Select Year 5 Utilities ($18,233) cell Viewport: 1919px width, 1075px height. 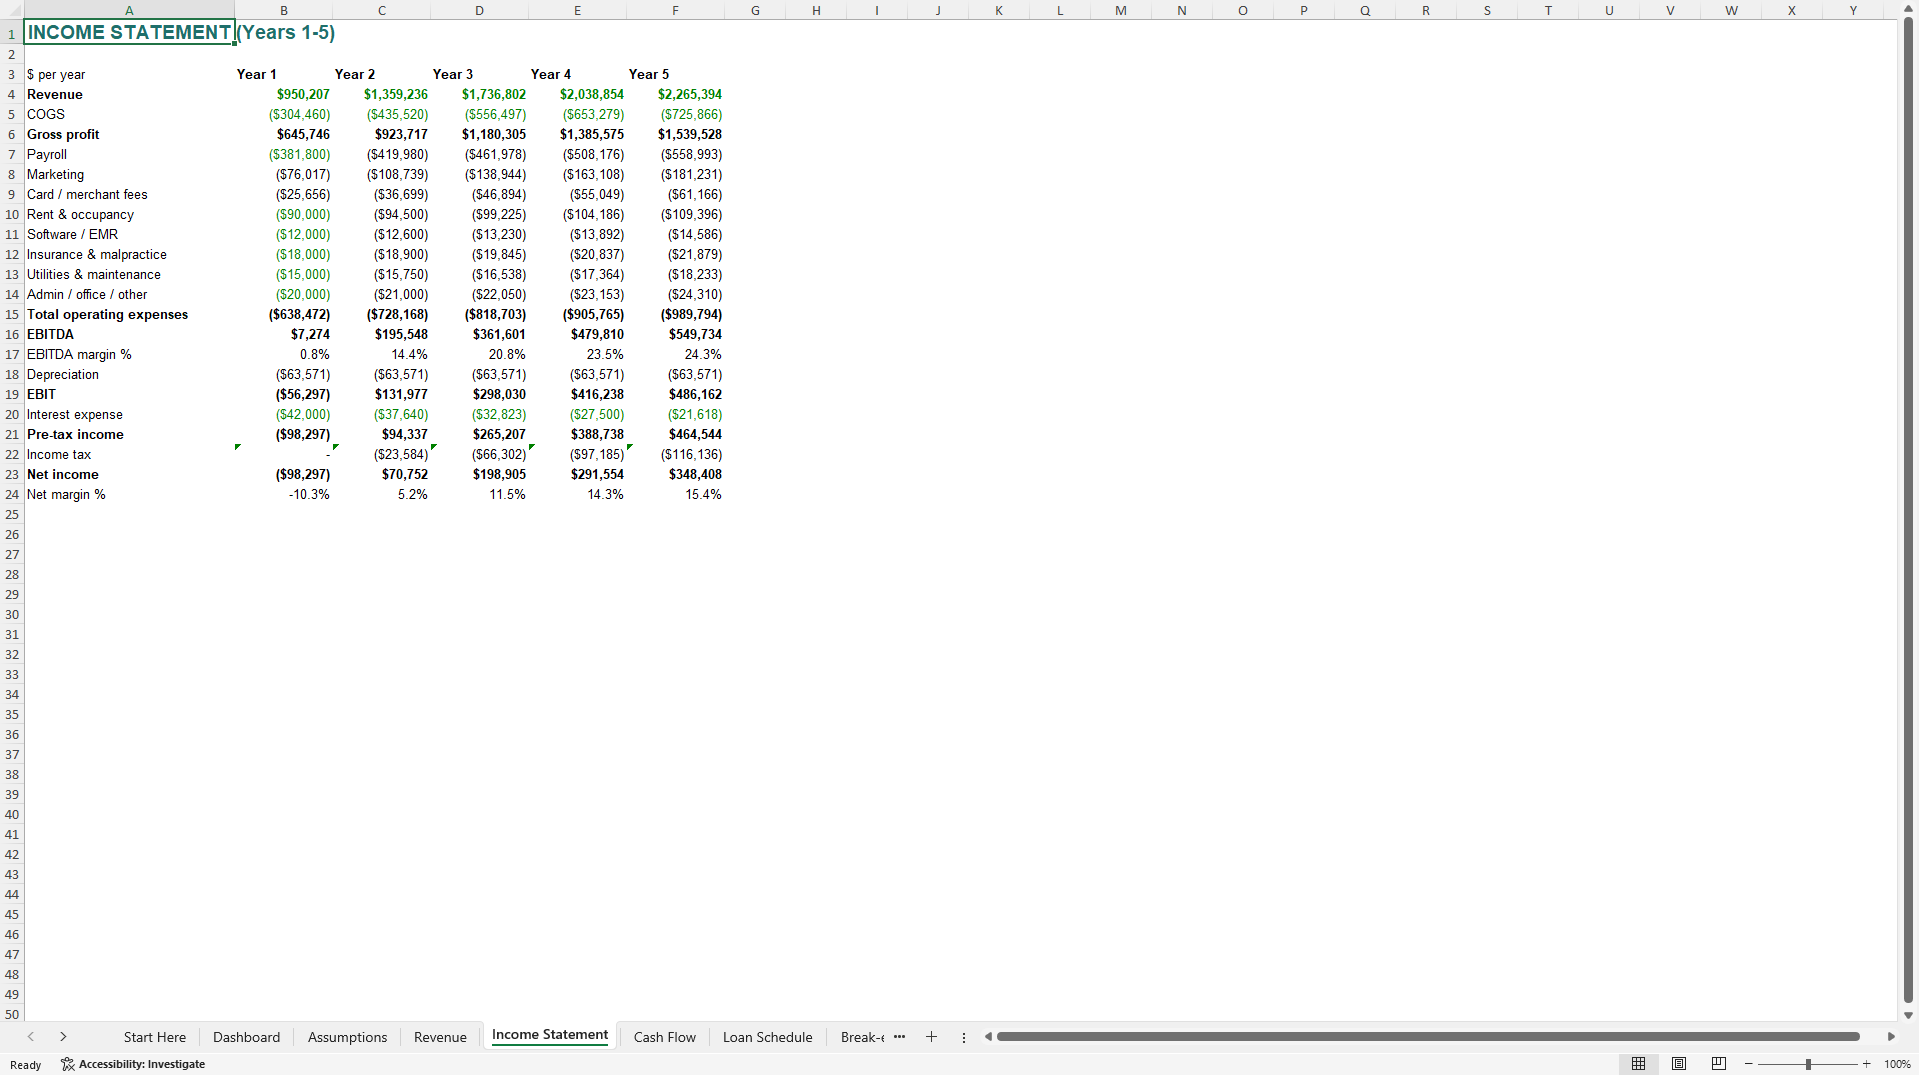click(676, 274)
